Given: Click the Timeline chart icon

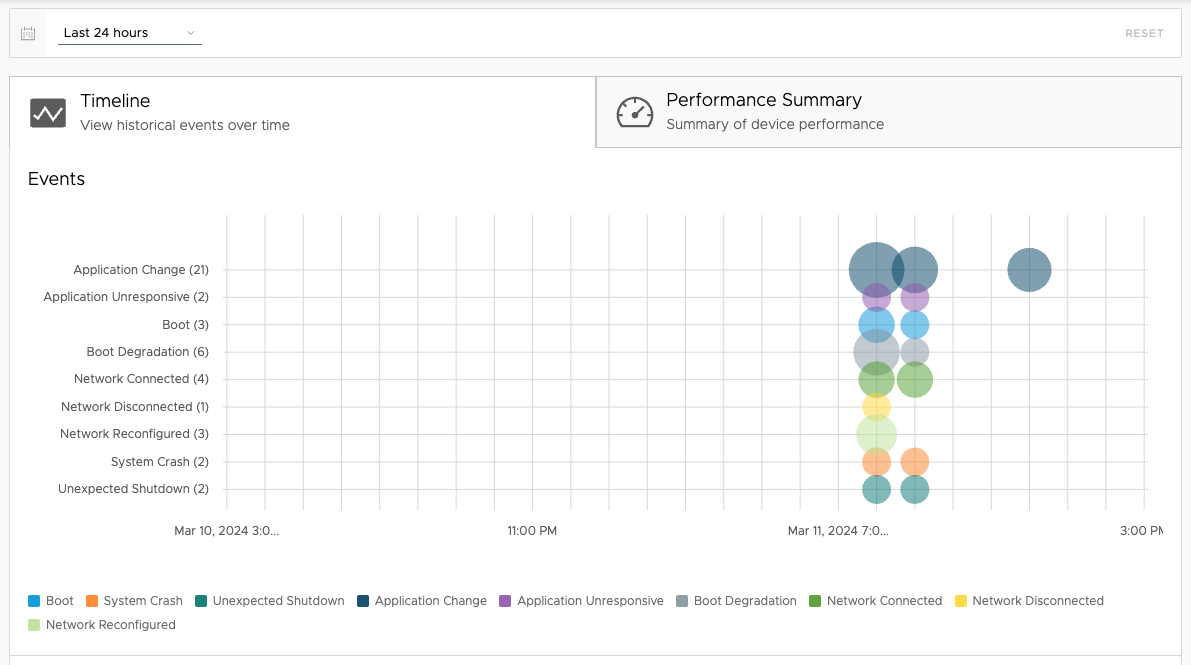Looking at the screenshot, I should (48, 113).
